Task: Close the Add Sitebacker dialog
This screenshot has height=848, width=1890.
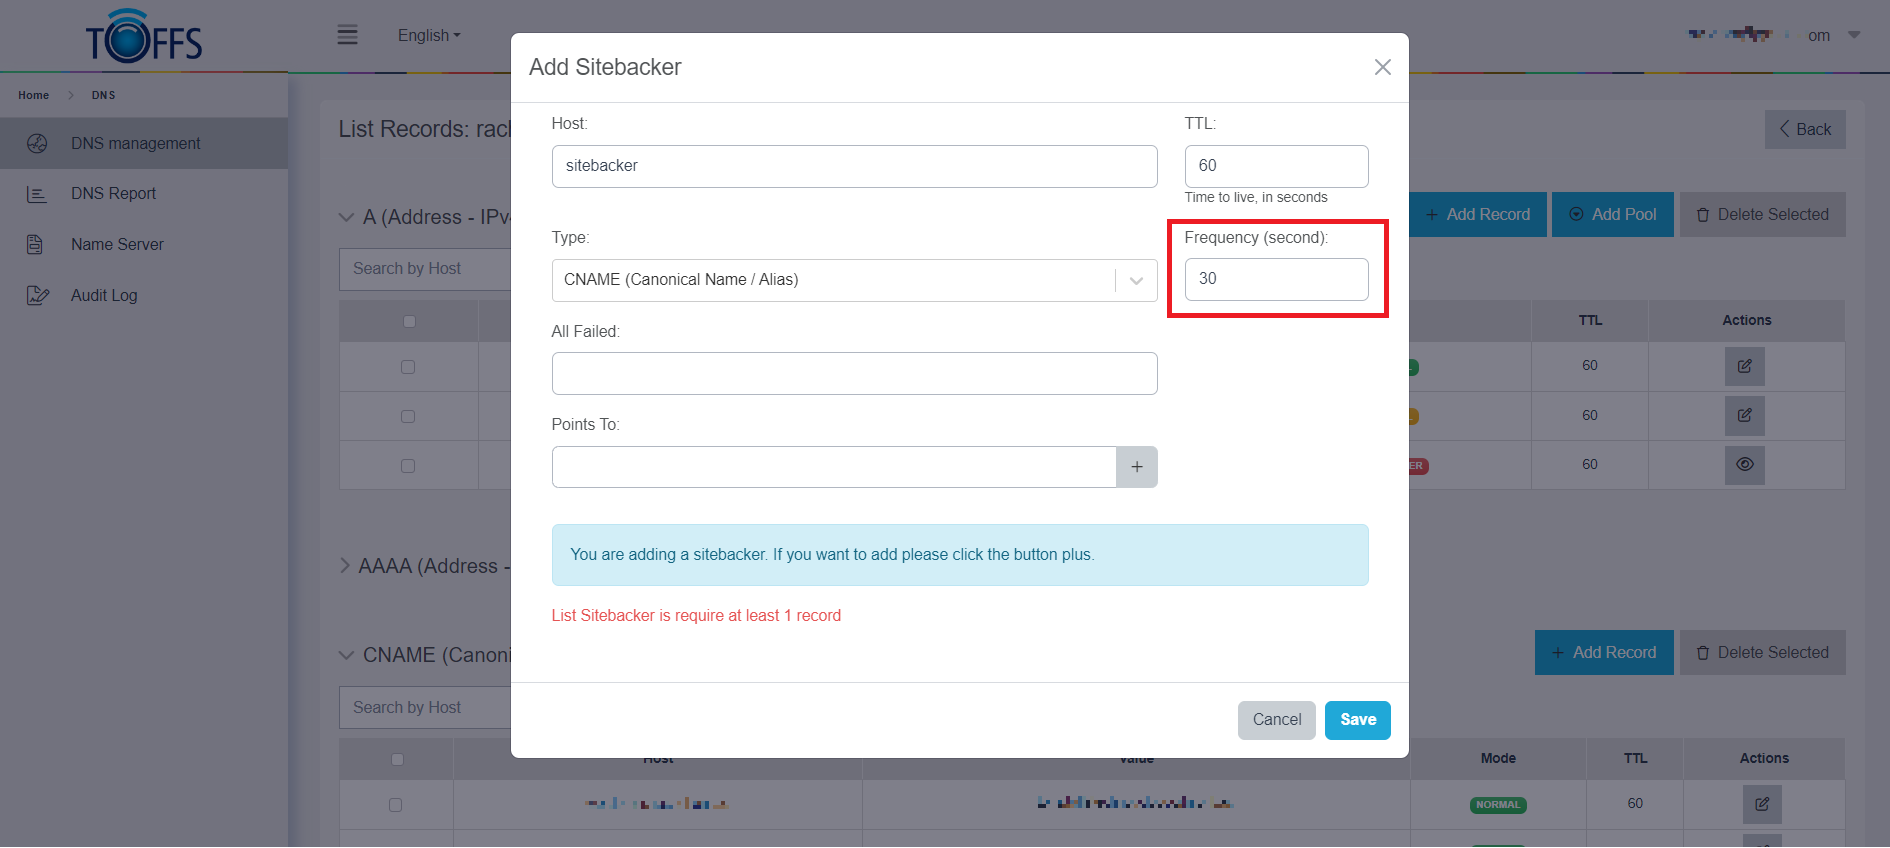Action: click(x=1382, y=67)
